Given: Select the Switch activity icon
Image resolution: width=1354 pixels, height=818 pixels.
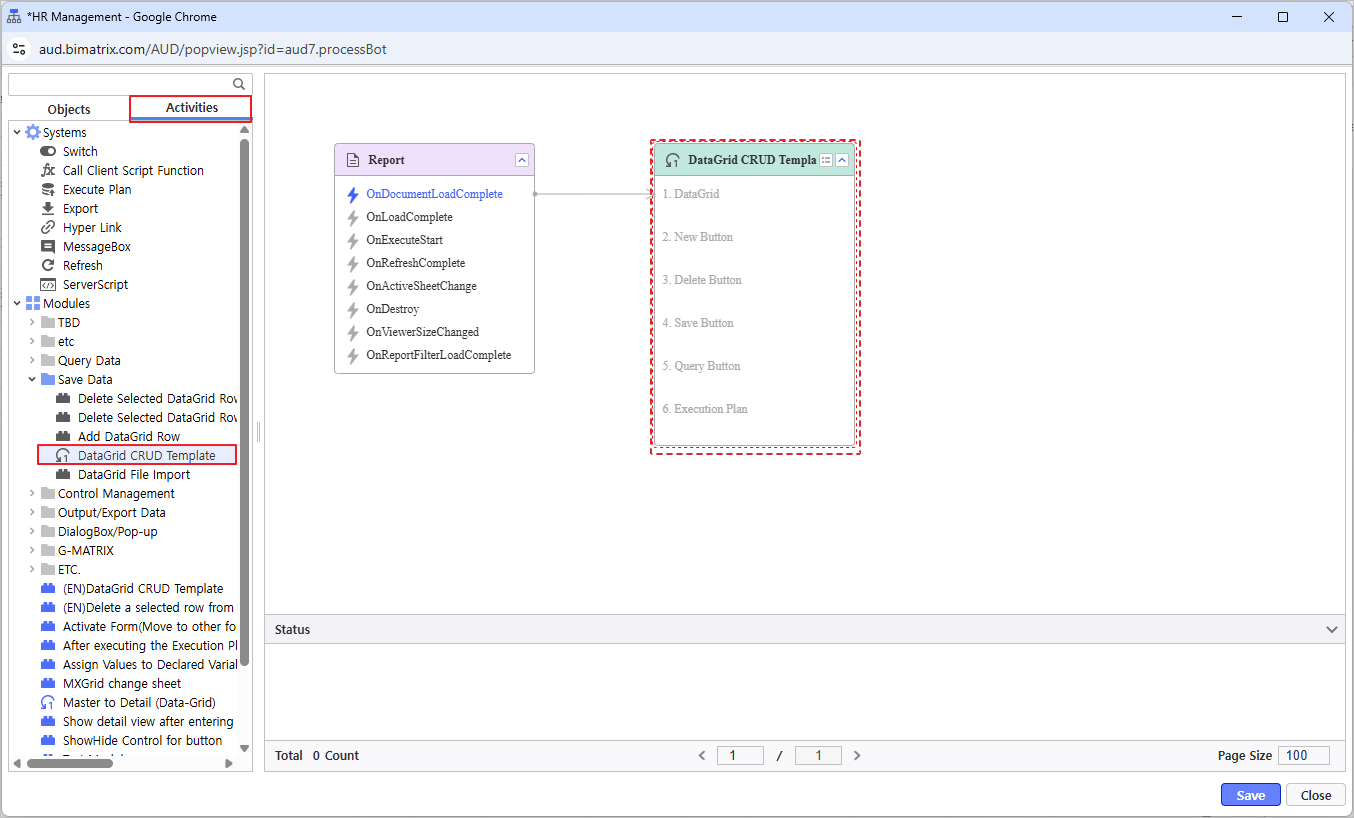Looking at the screenshot, I should coord(48,152).
